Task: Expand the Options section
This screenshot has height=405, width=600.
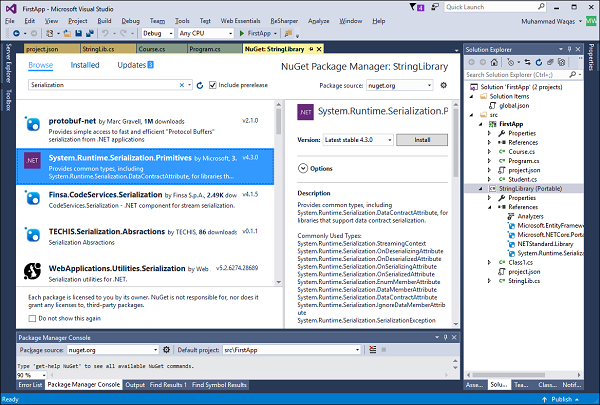Action: (302, 168)
